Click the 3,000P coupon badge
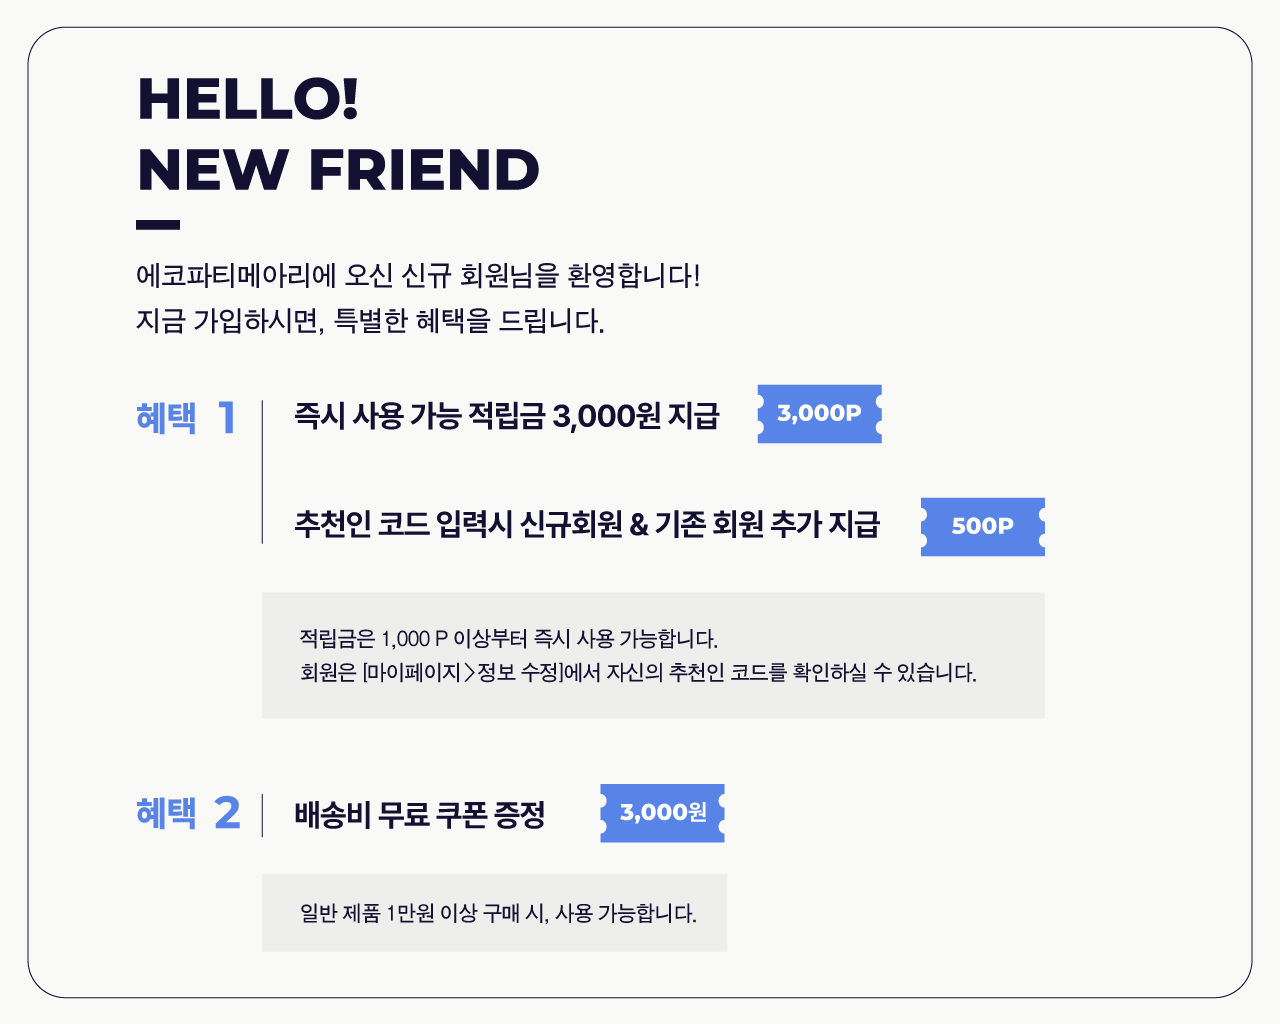 tap(819, 414)
